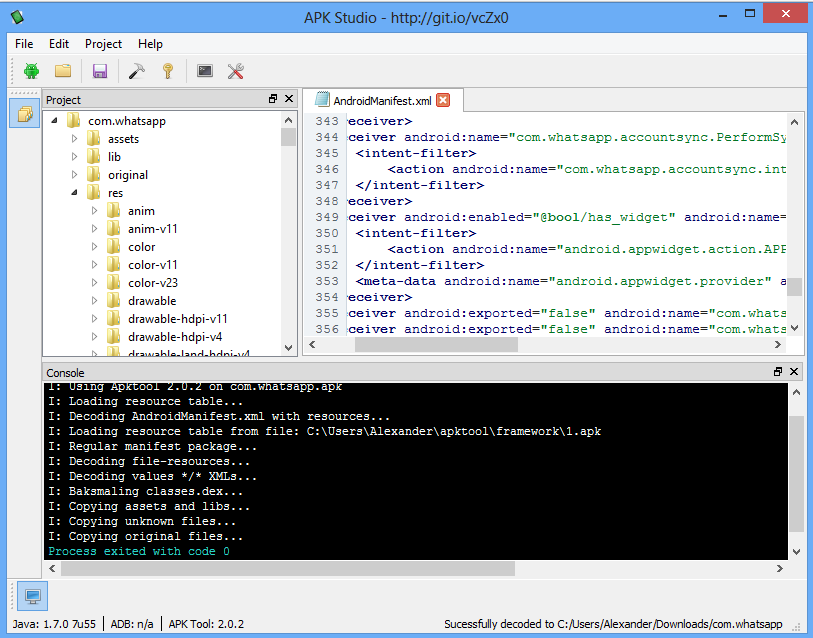Click the ADB: n/a status entry
The height and width of the screenshot is (638, 813).
[x=132, y=624]
